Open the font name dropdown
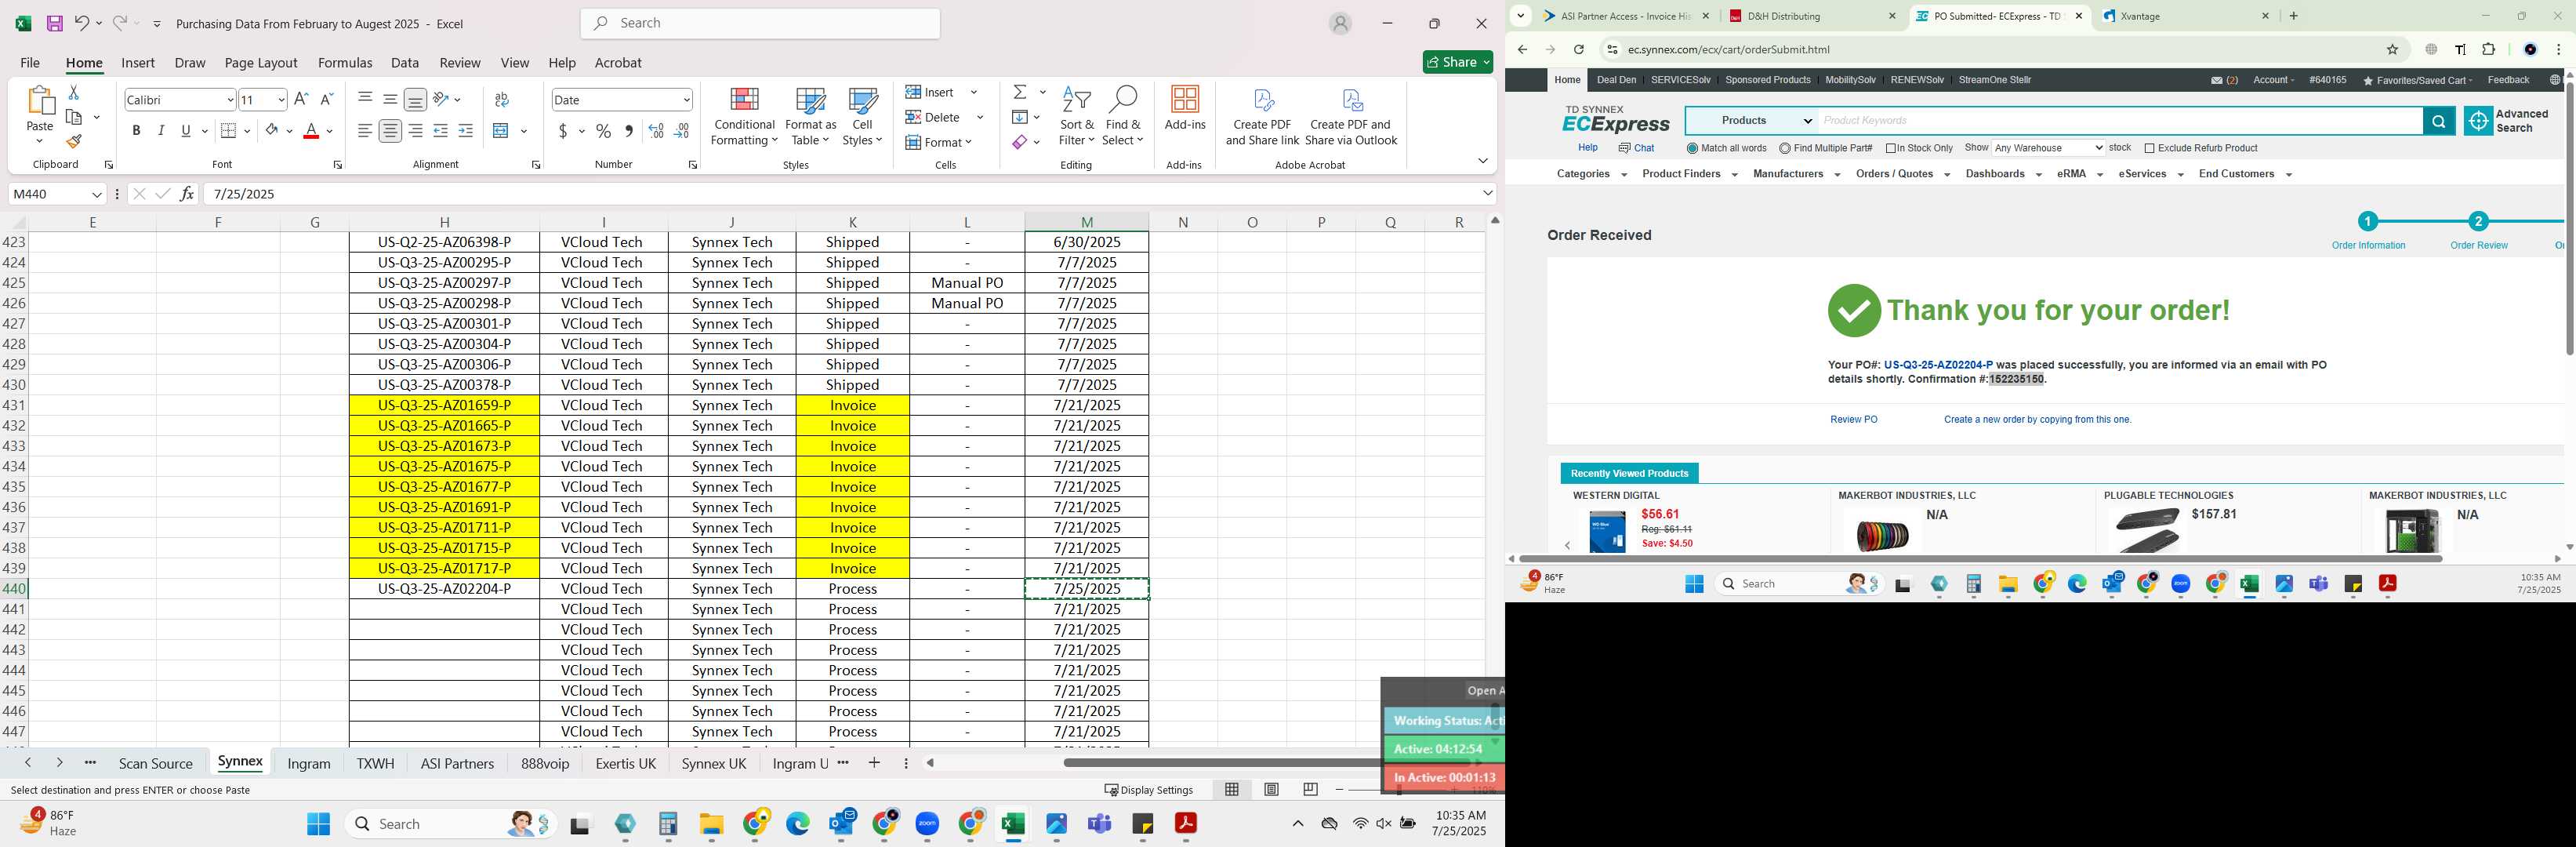The width and height of the screenshot is (2576, 847). click(230, 99)
